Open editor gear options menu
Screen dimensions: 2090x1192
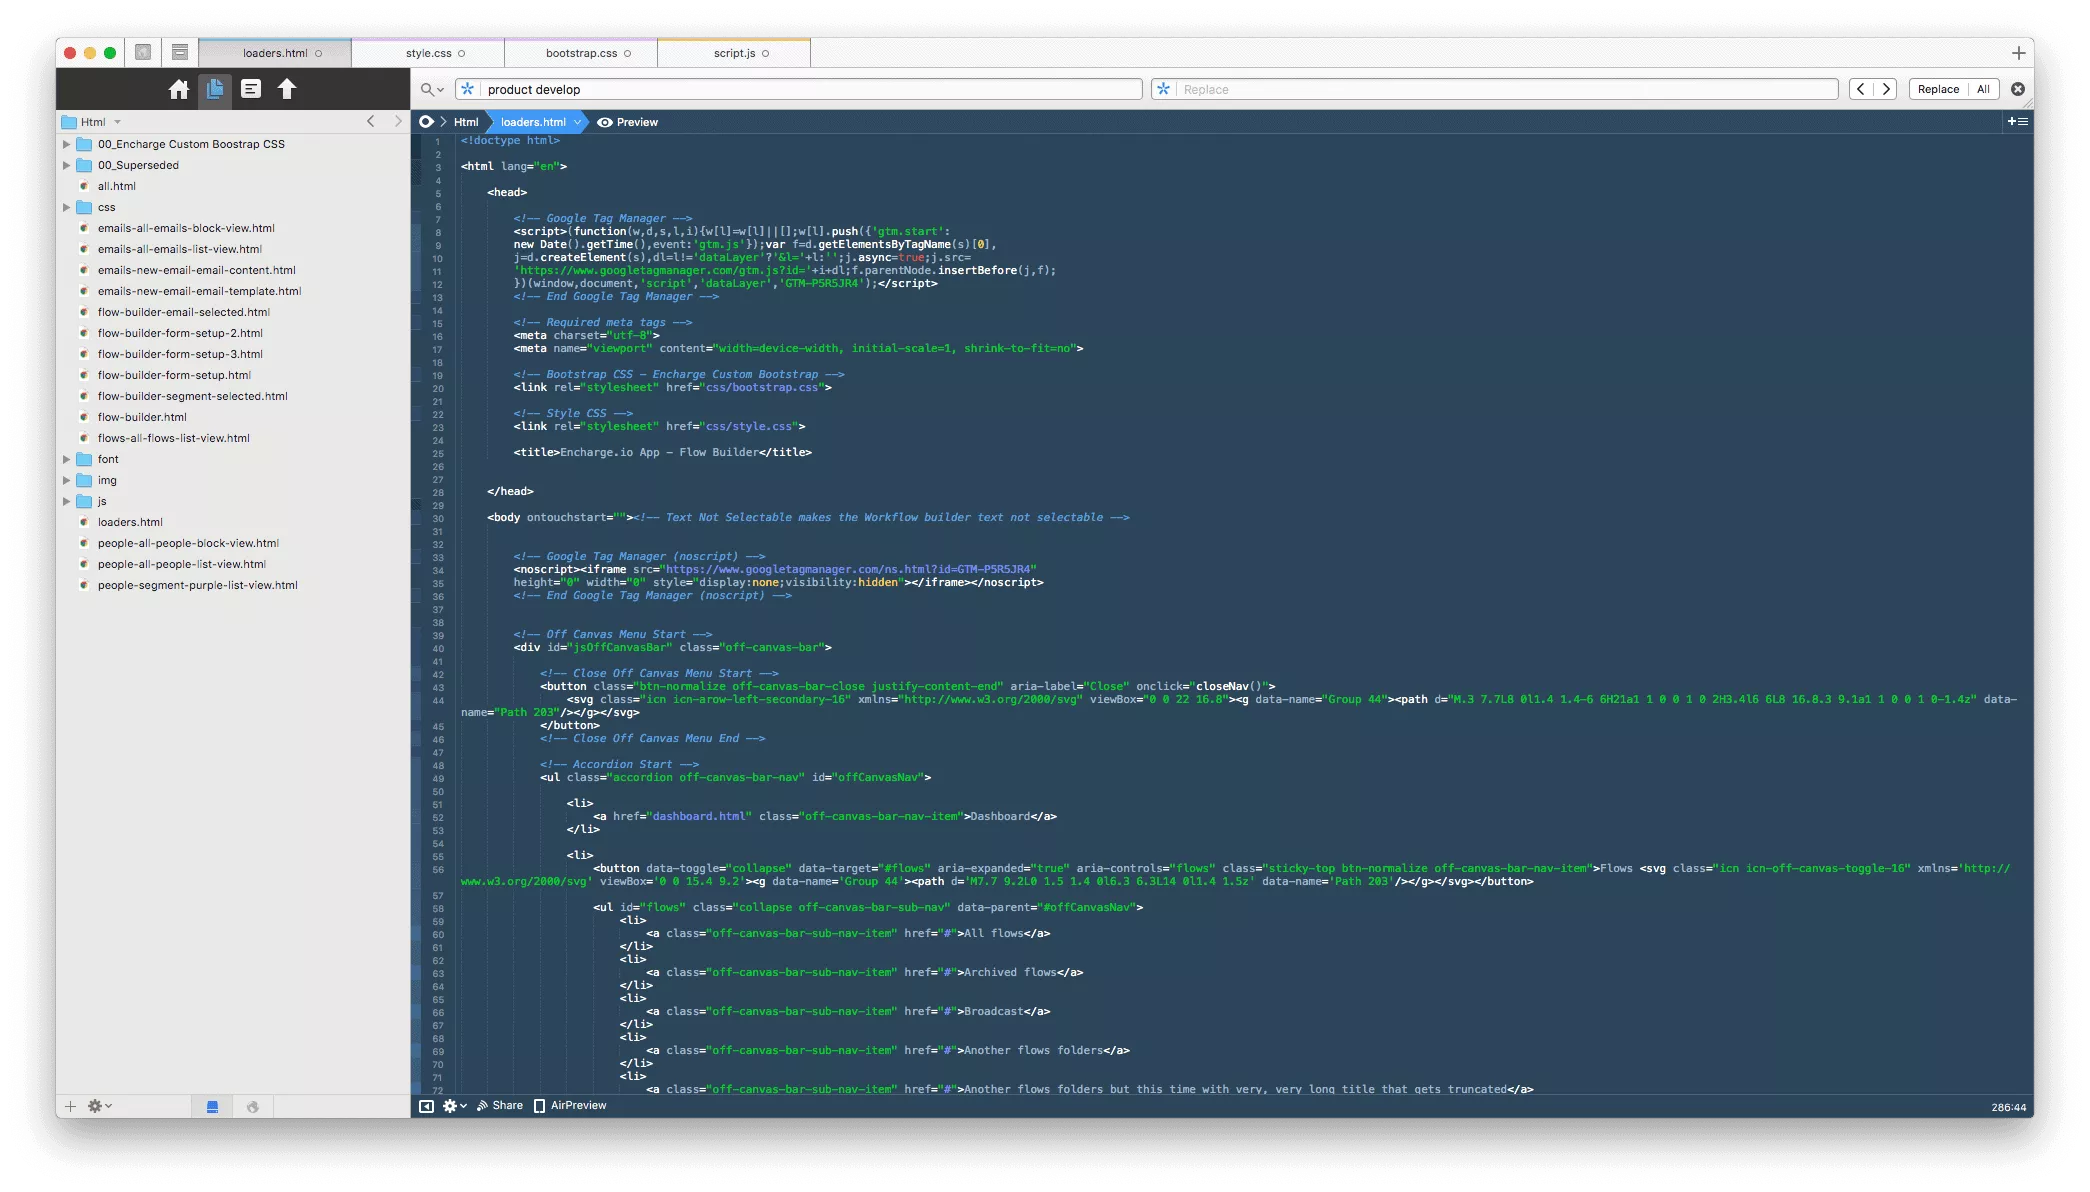pos(455,1106)
